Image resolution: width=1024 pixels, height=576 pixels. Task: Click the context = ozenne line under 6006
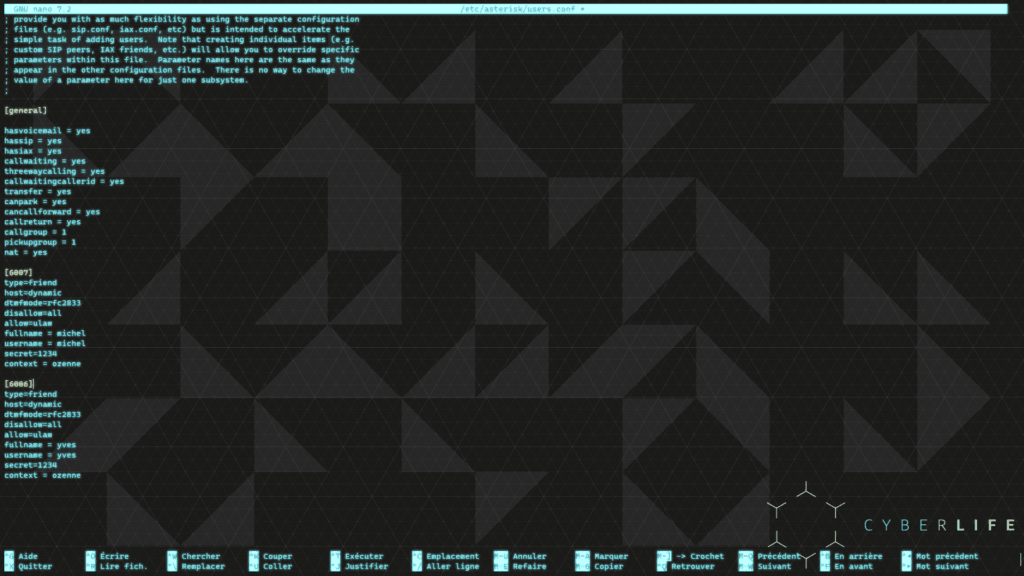click(x=42, y=475)
